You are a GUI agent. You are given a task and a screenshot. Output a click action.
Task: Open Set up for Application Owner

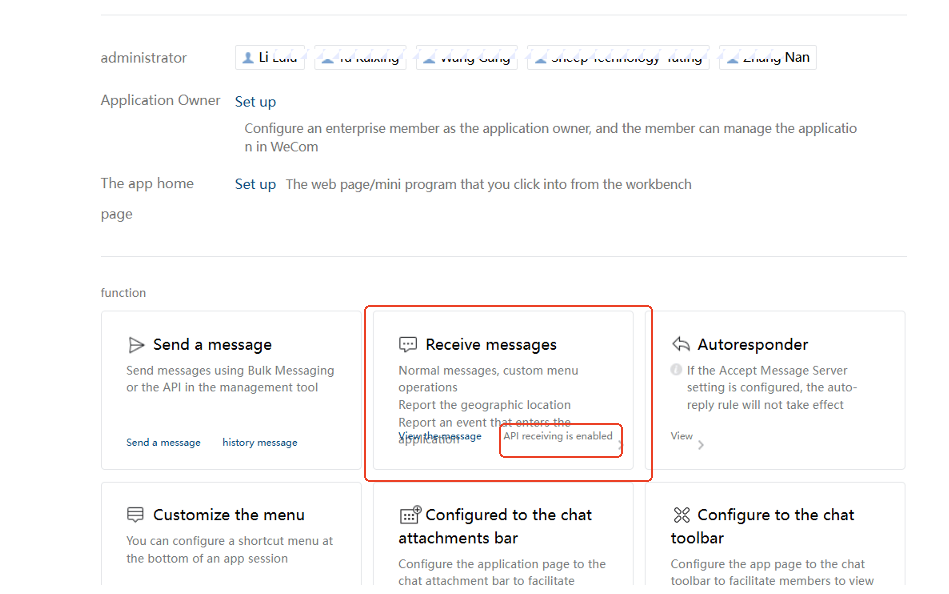(255, 102)
